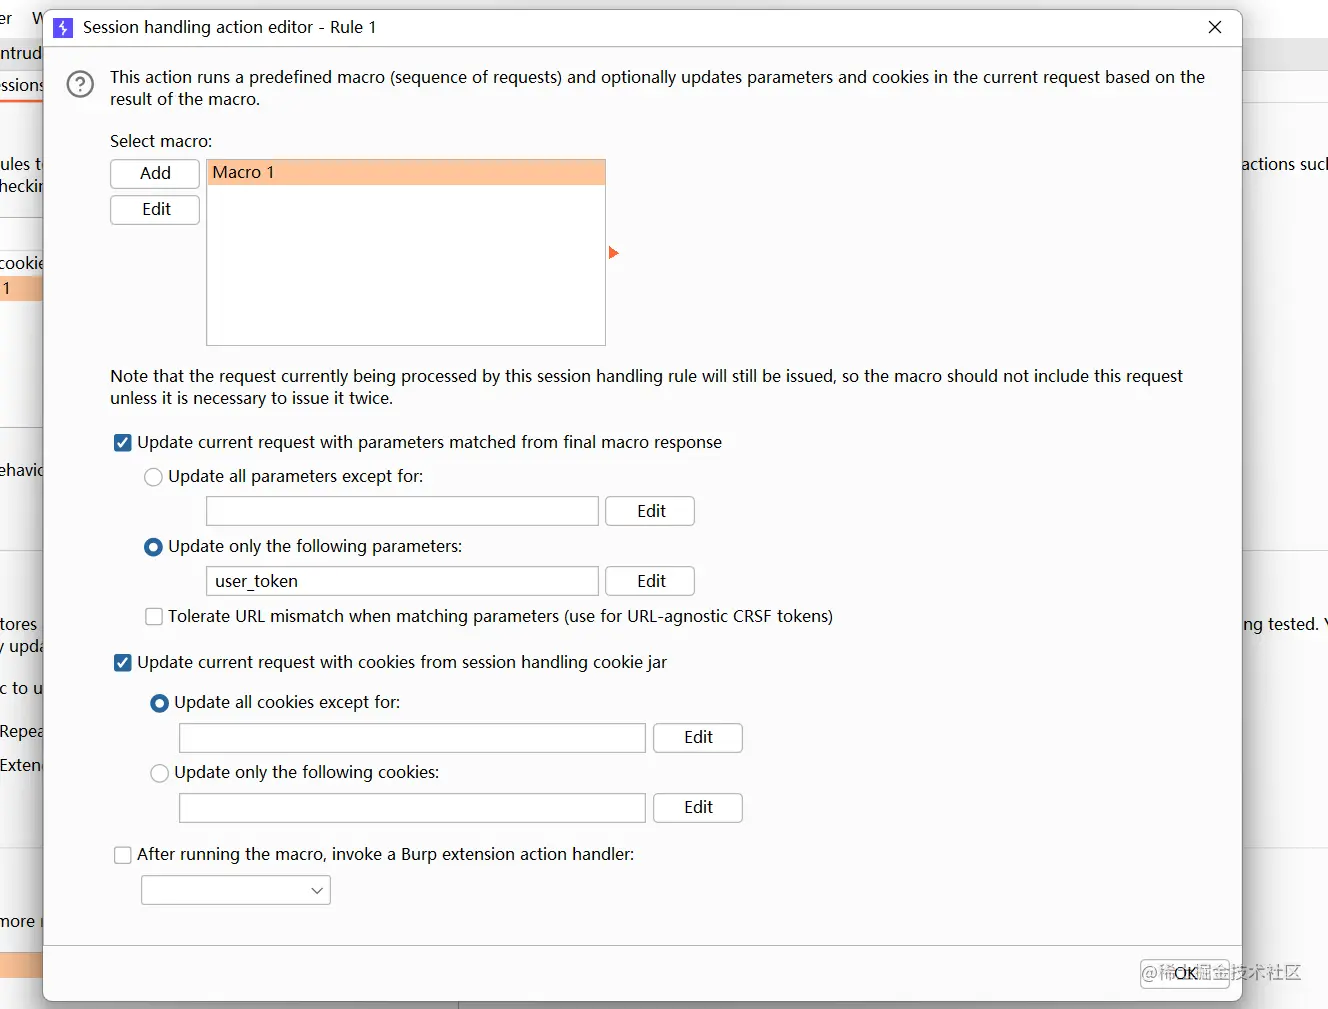Open the extension action handler dropdown
Viewport: 1328px width, 1009px height.
236,890
